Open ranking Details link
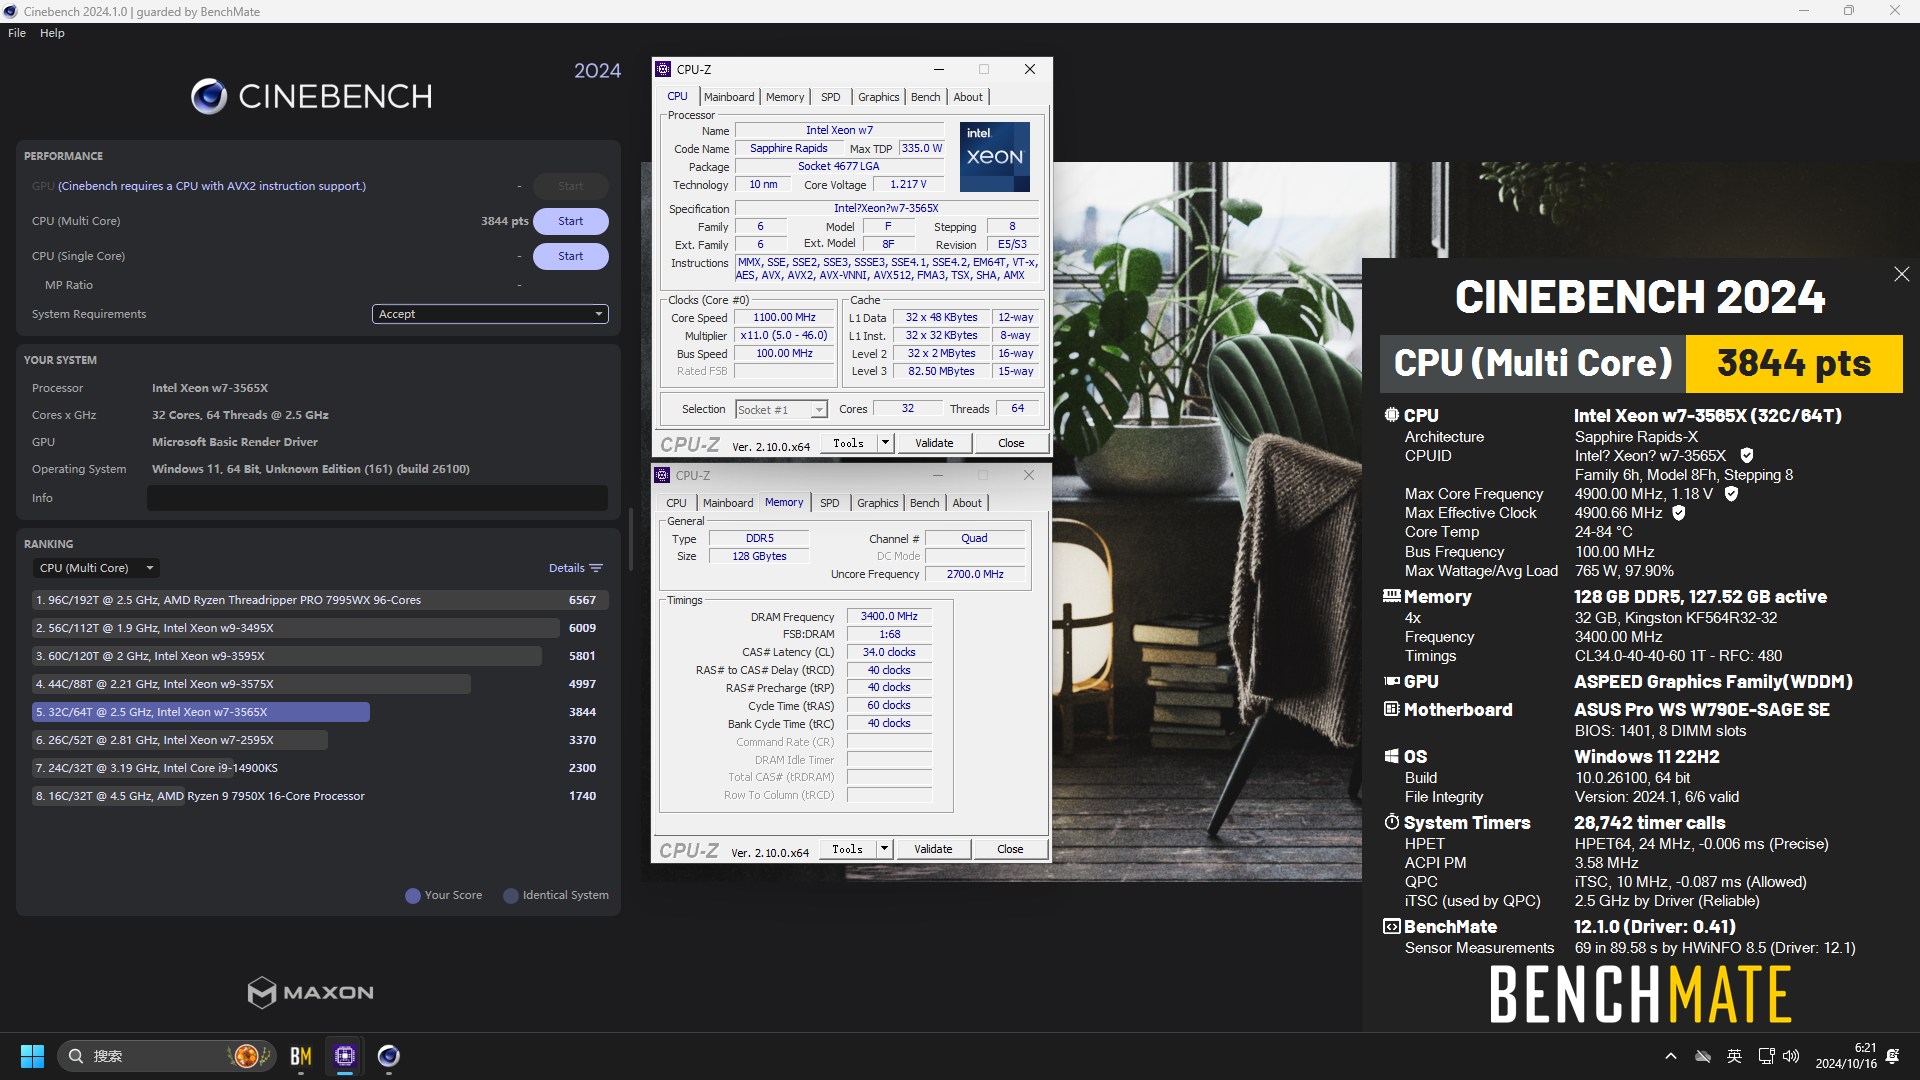 pyautogui.click(x=575, y=568)
